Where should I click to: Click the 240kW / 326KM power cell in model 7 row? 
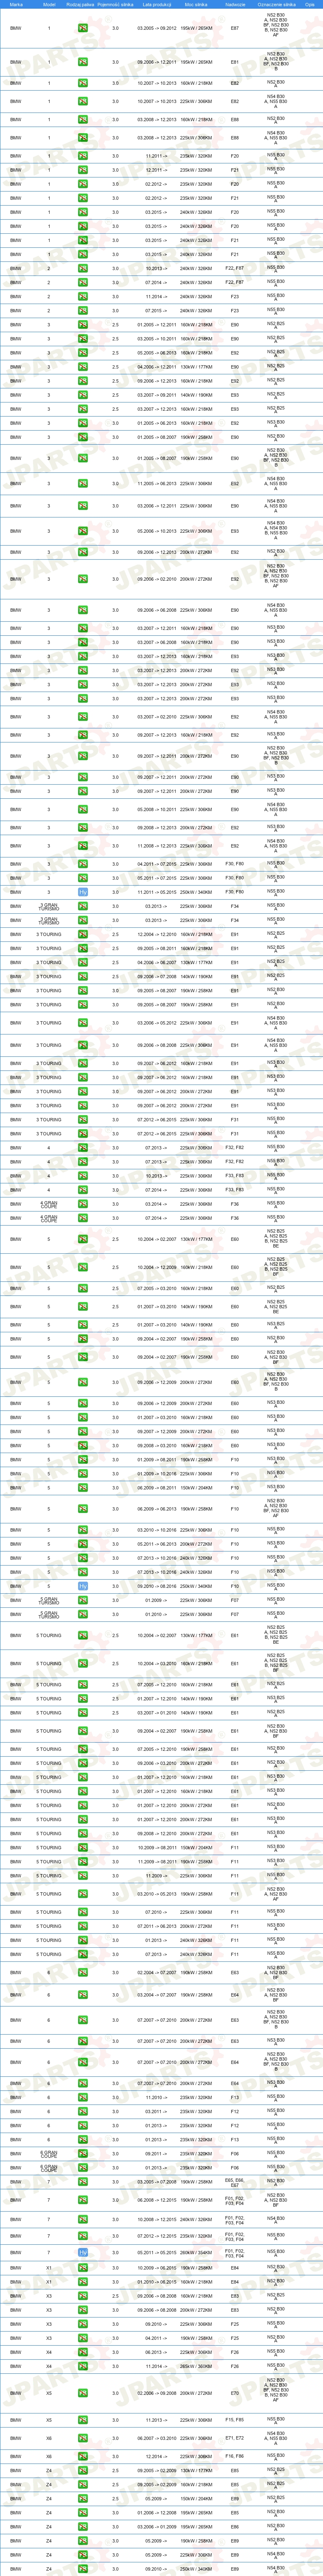(x=197, y=2219)
